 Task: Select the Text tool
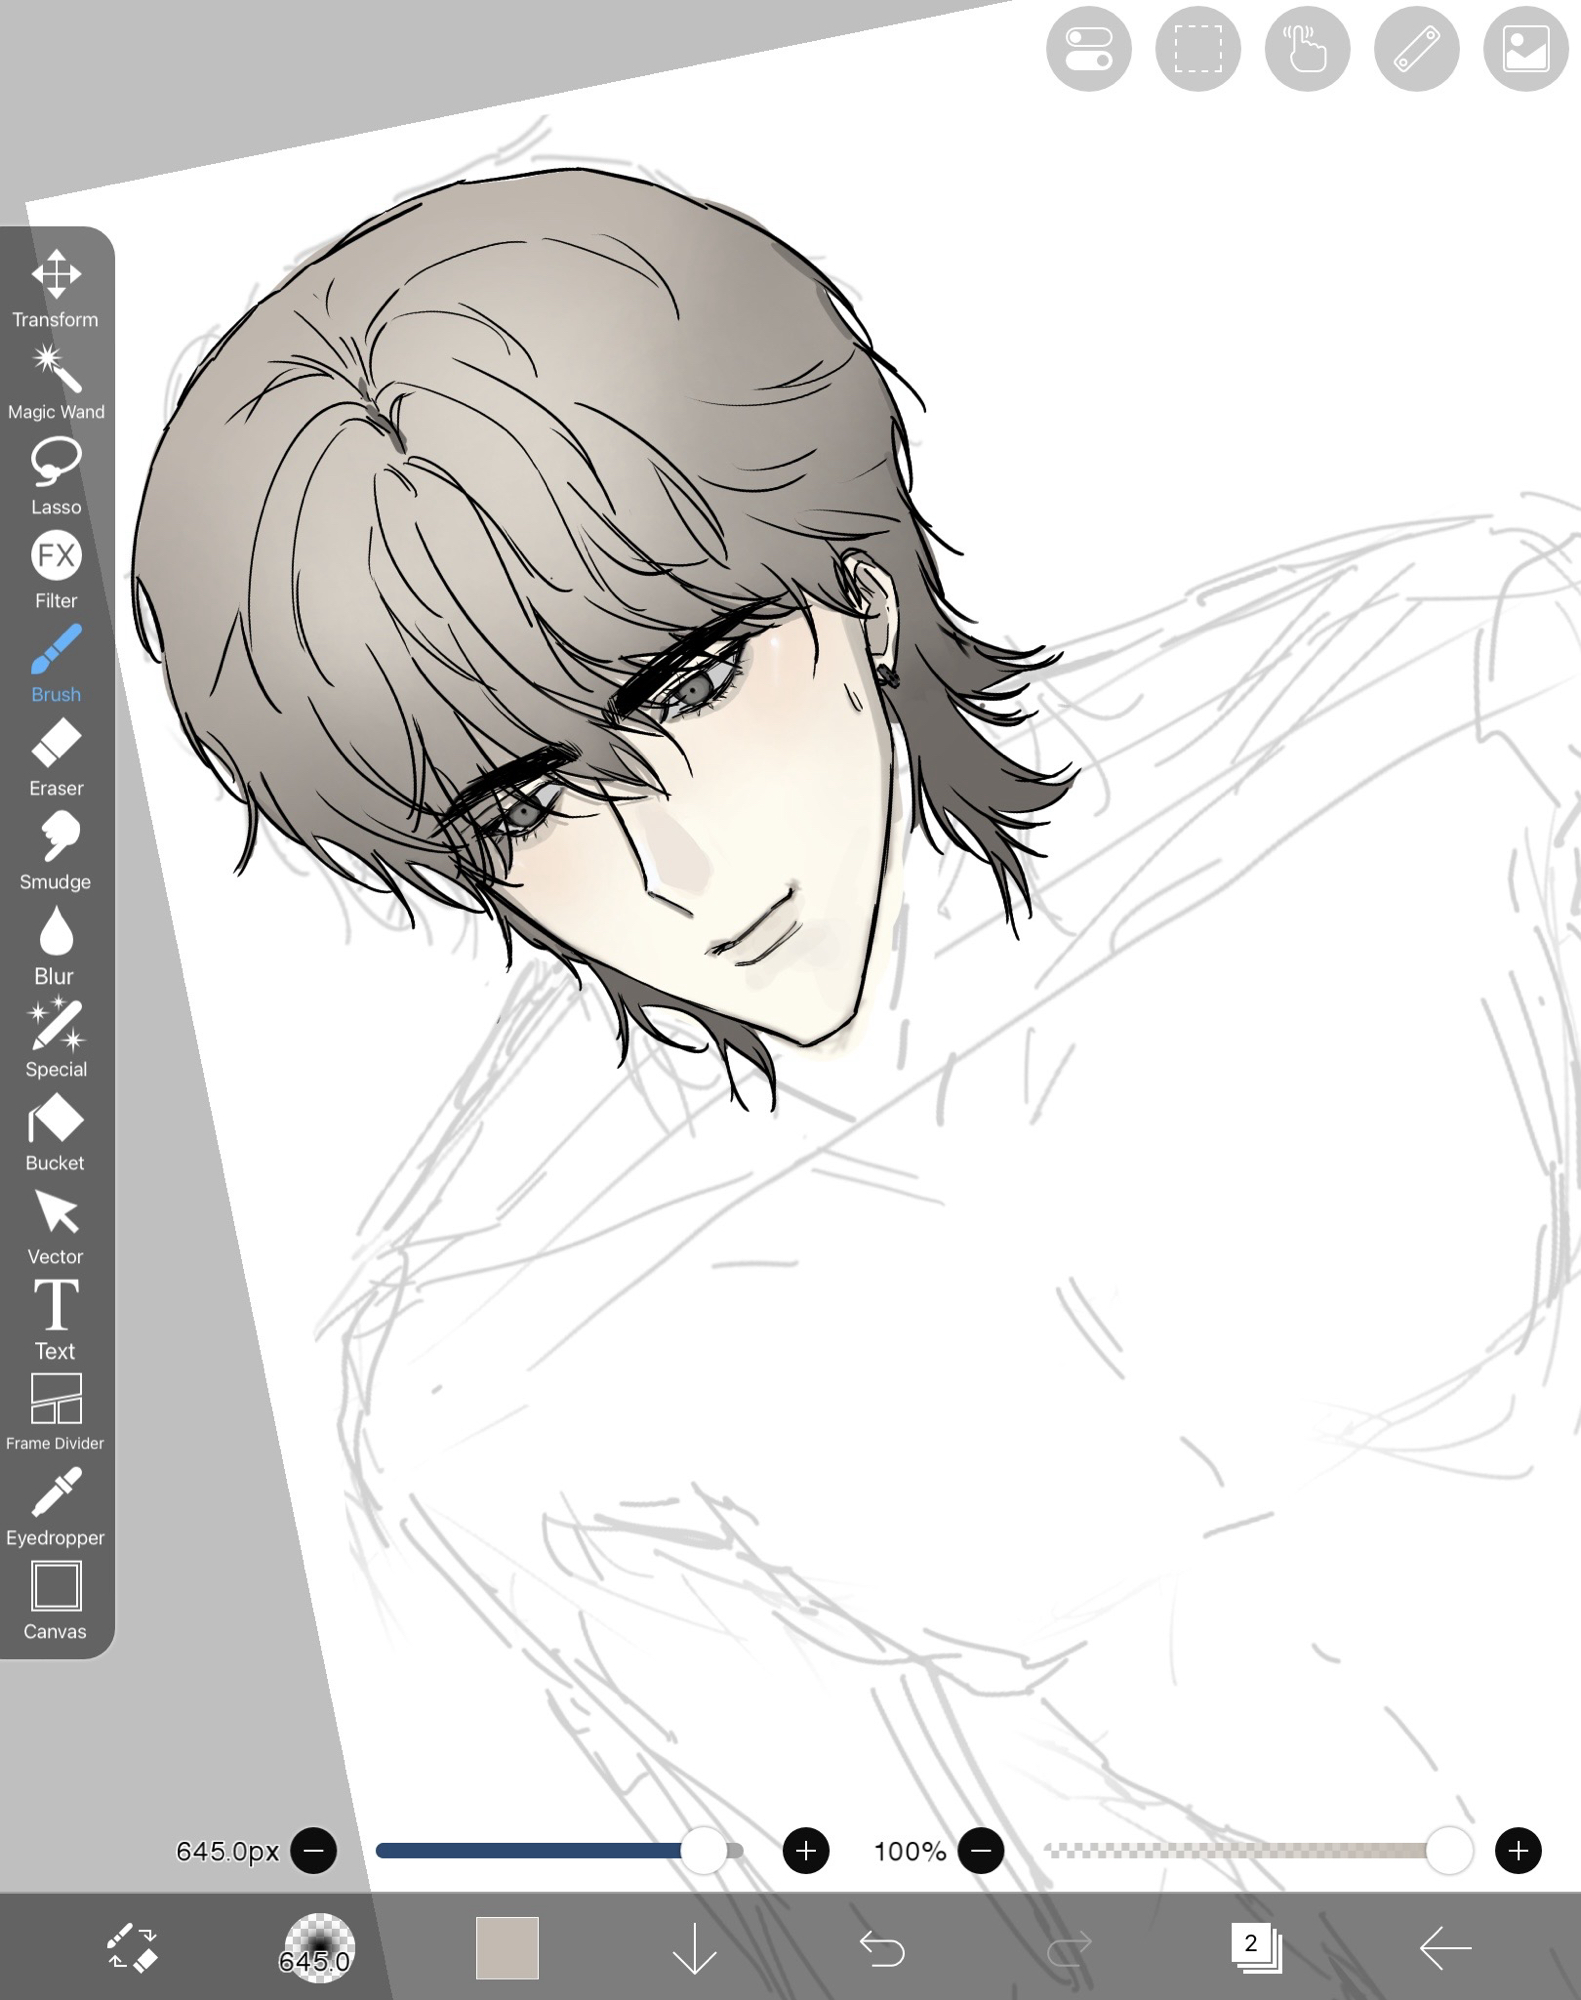coord(56,1320)
